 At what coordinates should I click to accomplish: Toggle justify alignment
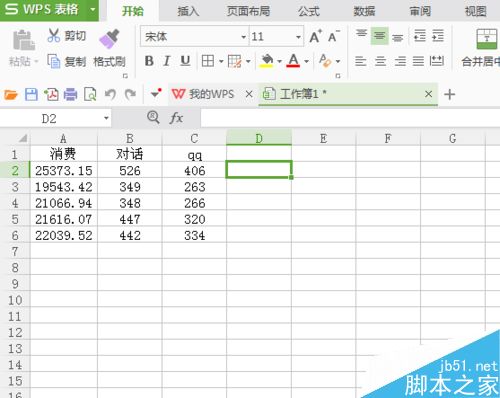pyautogui.click(x=418, y=61)
